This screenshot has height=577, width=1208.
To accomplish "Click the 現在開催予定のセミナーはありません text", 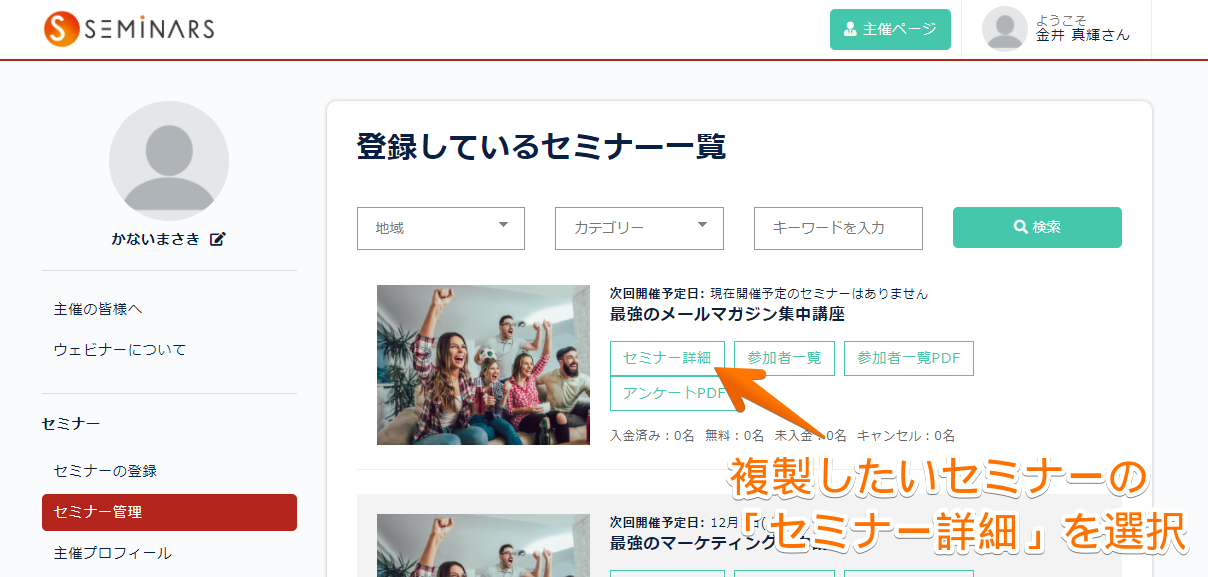I will tap(819, 294).
